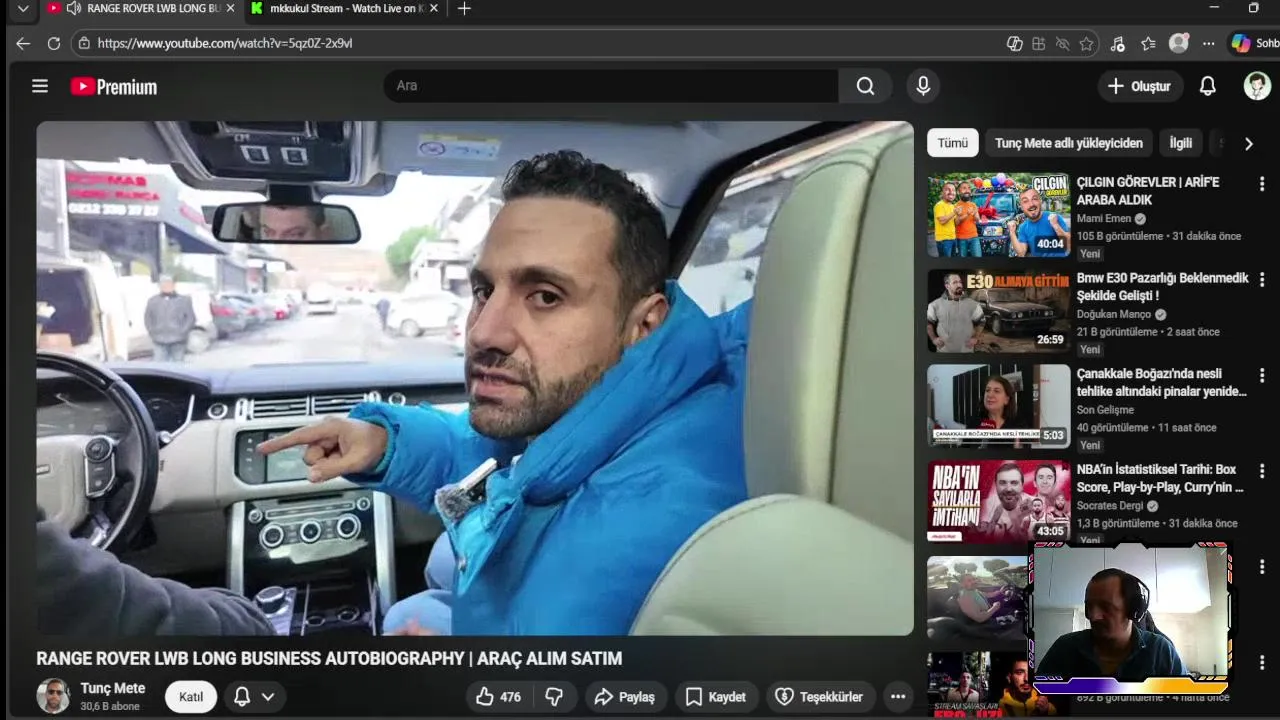
Task: Dislike the video with thumbs-down
Action: (554, 697)
